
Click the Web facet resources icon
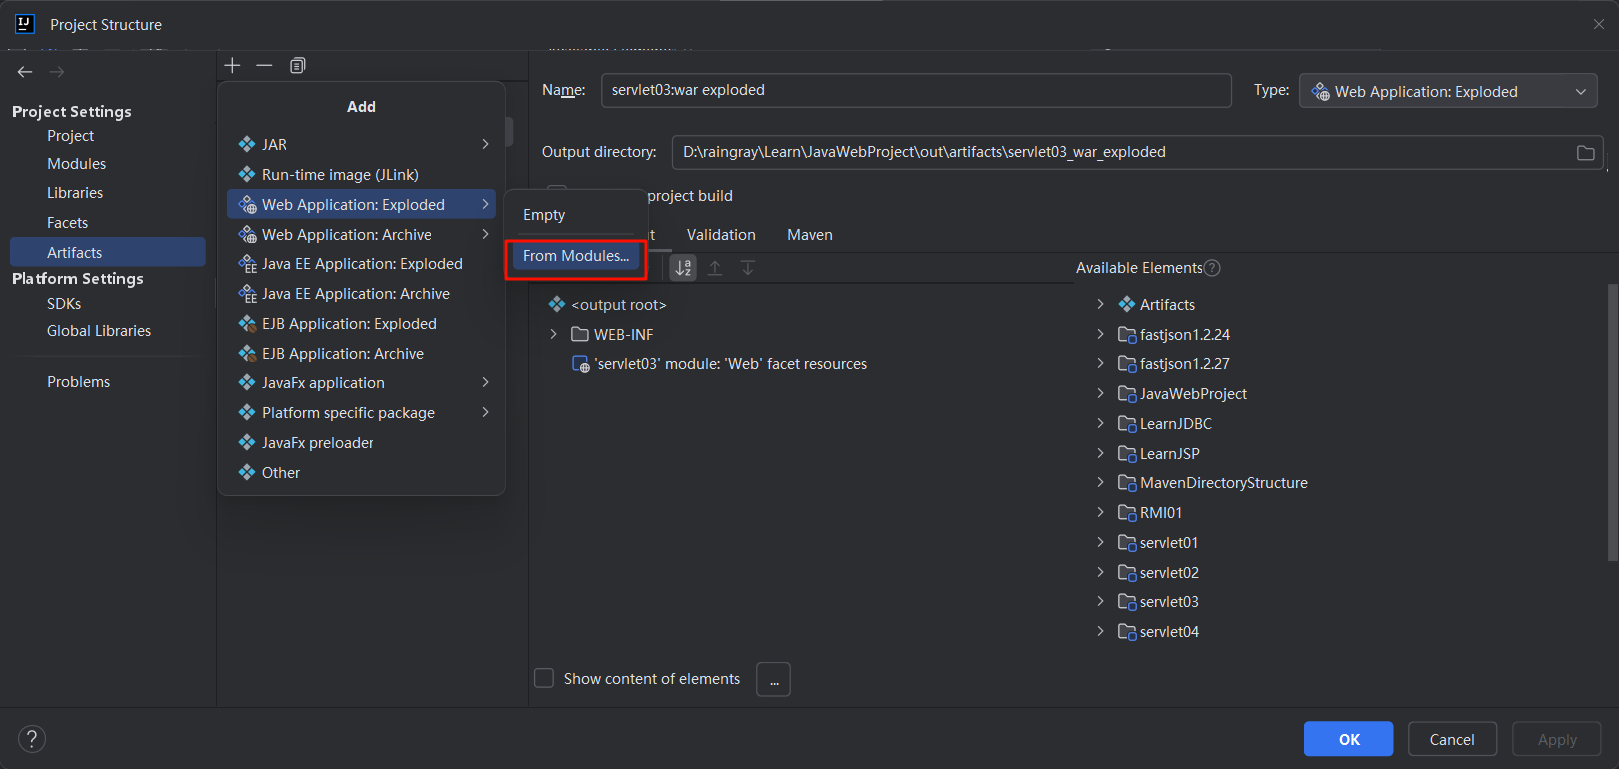click(x=580, y=364)
